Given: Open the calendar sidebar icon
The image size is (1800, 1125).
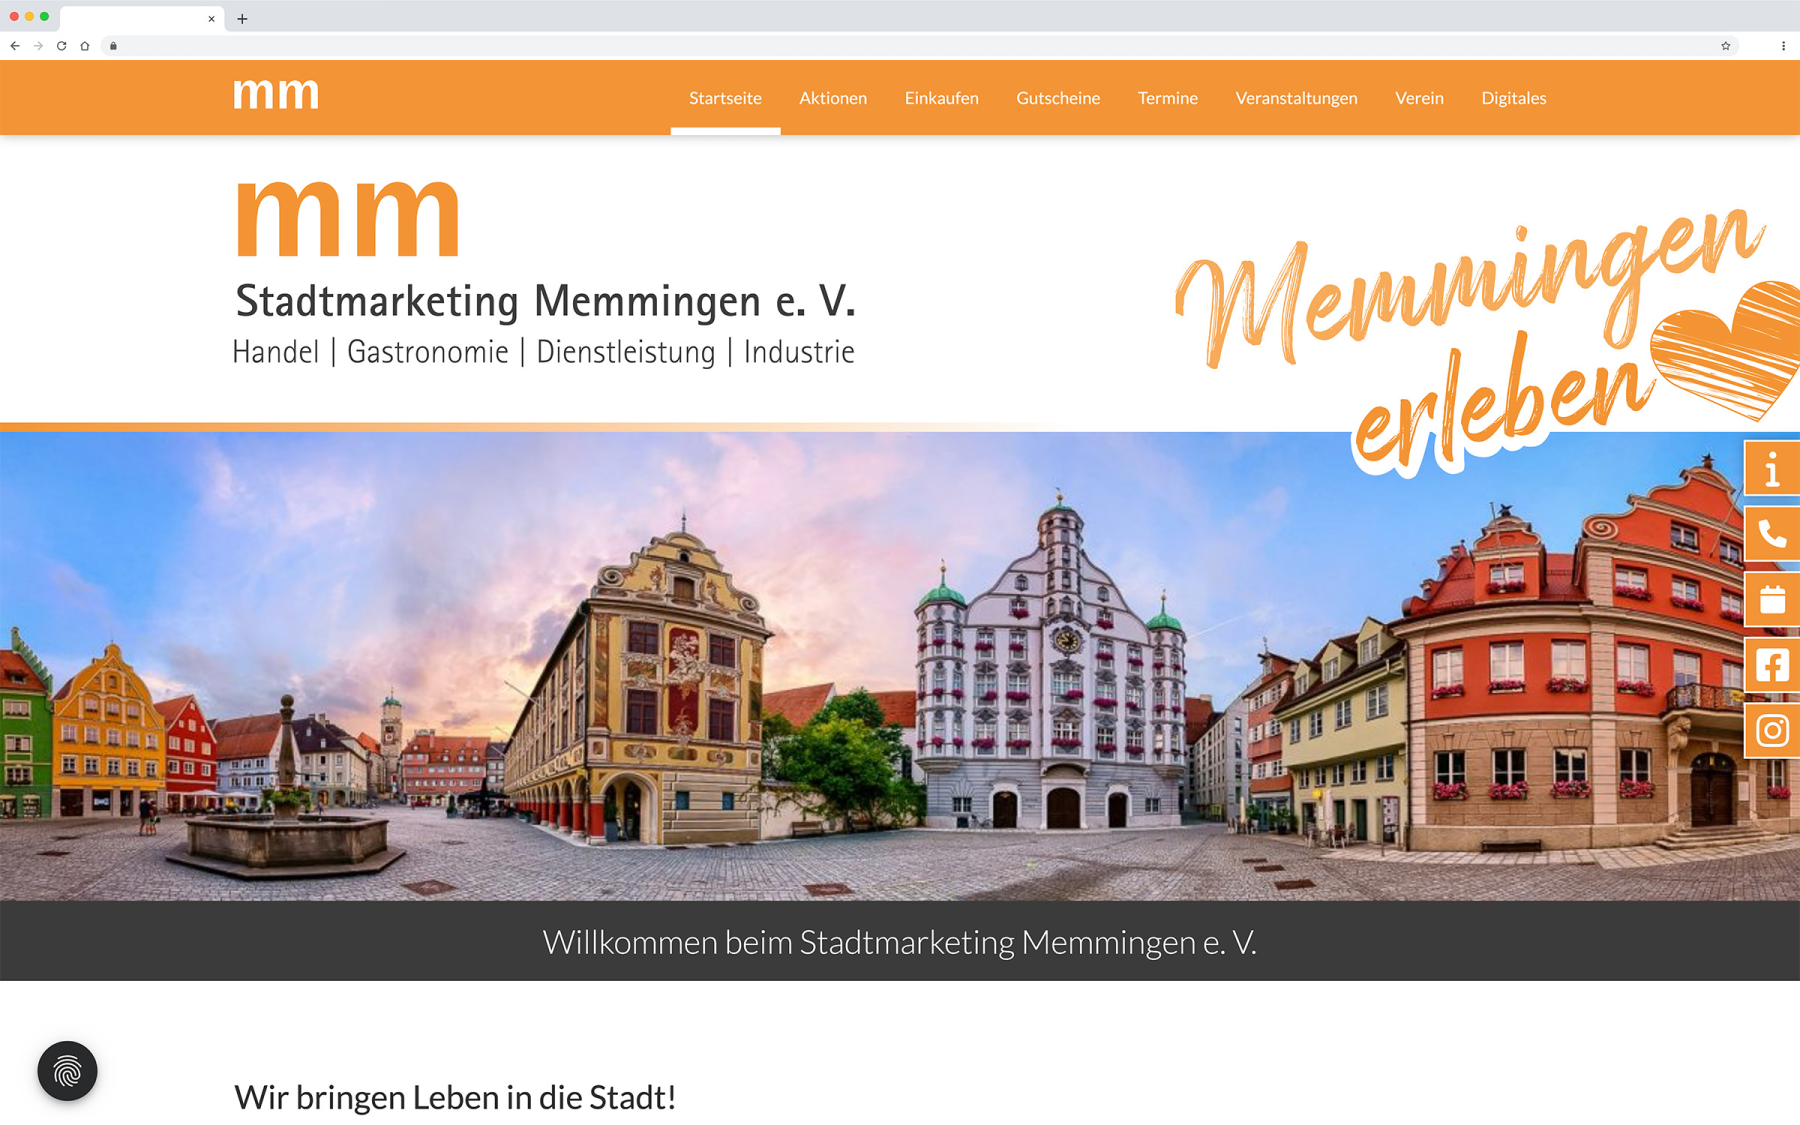Looking at the screenshot, I should pos(1772,599).
